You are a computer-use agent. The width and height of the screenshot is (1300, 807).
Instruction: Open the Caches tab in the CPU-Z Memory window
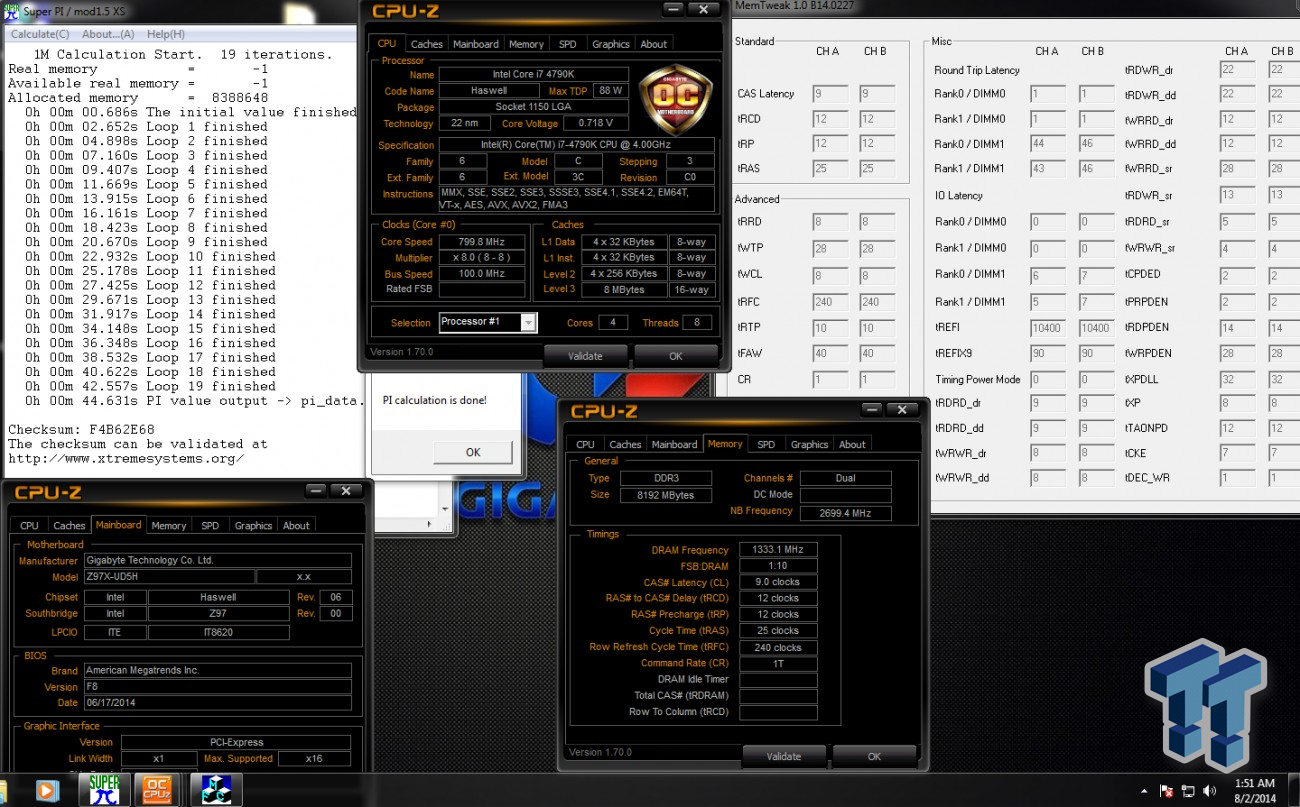coord(625,444)
